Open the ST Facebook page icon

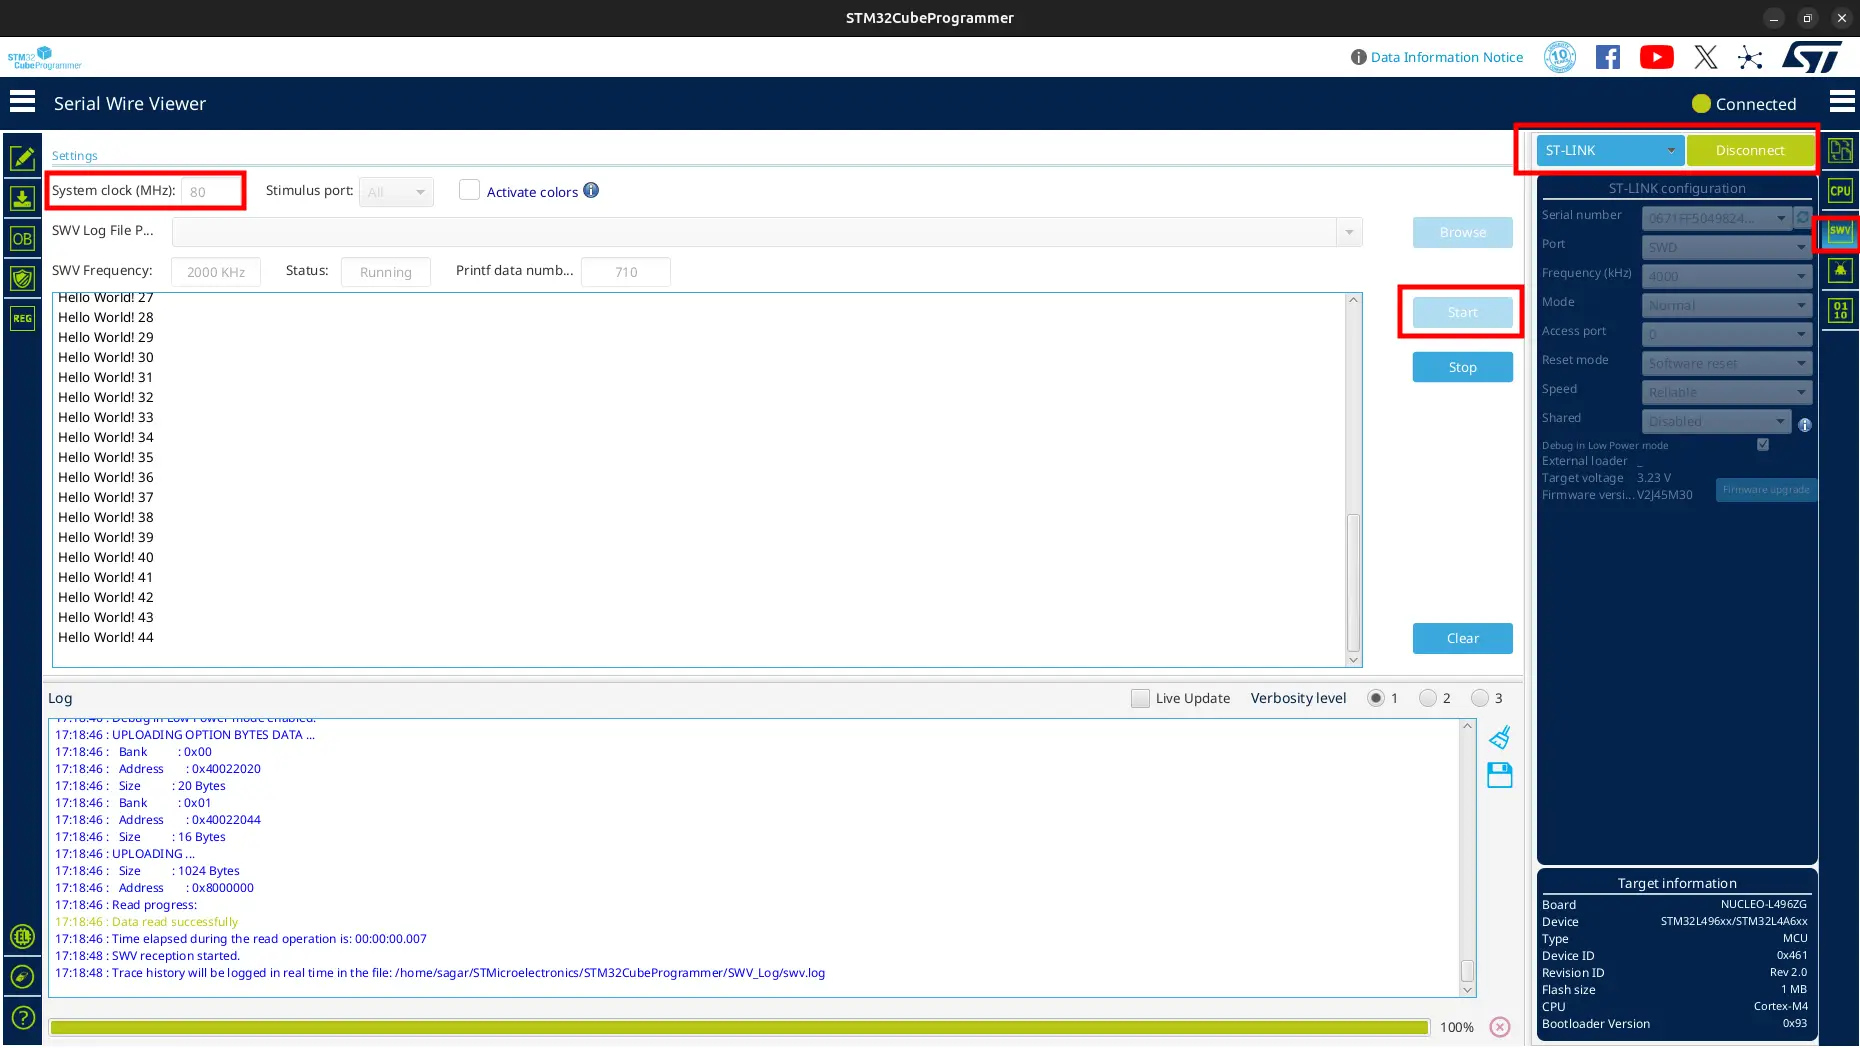1608,57
